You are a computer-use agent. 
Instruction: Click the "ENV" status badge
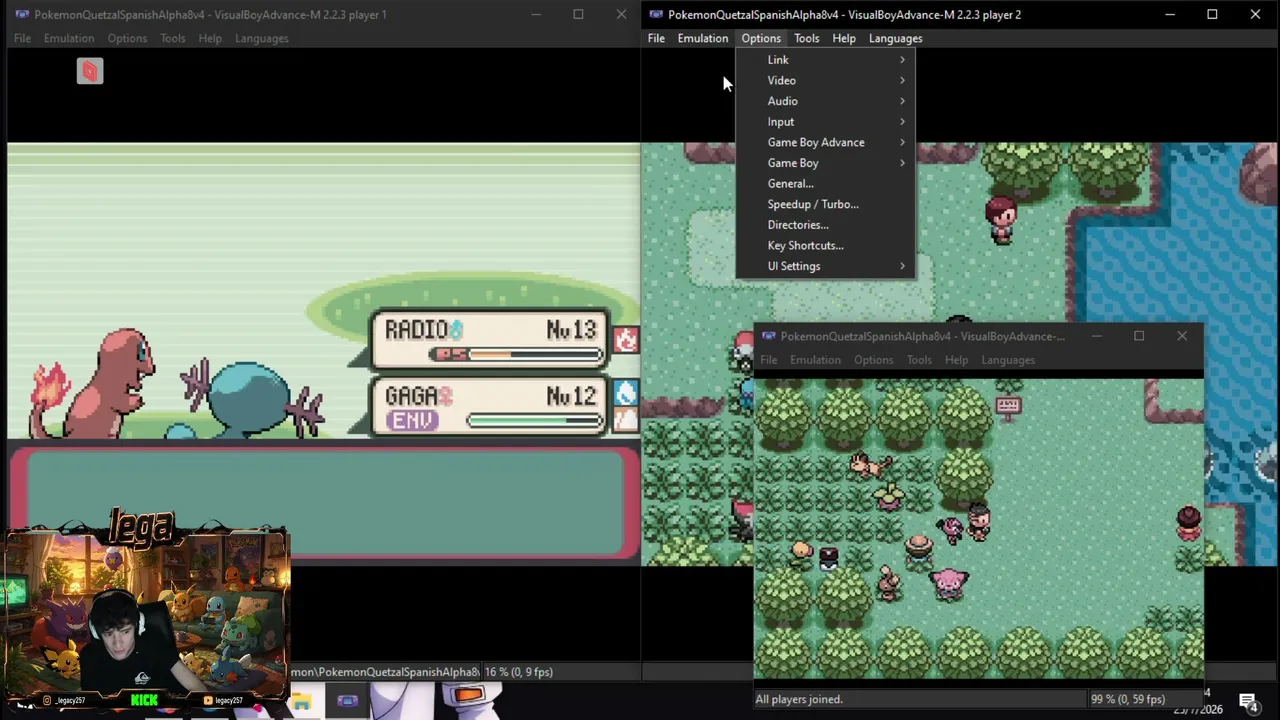411,420
